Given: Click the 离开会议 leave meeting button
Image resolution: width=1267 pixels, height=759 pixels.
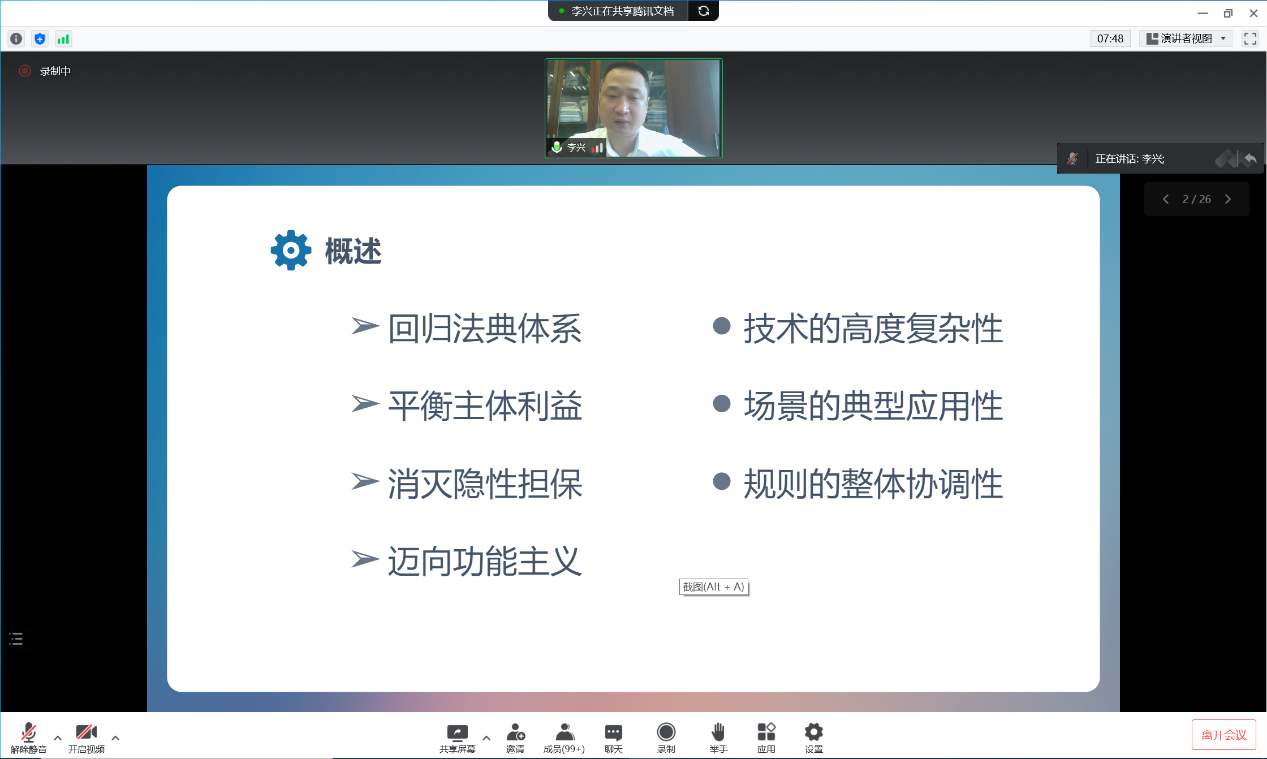Looking at the screenshot, I should coord(1223,735).
